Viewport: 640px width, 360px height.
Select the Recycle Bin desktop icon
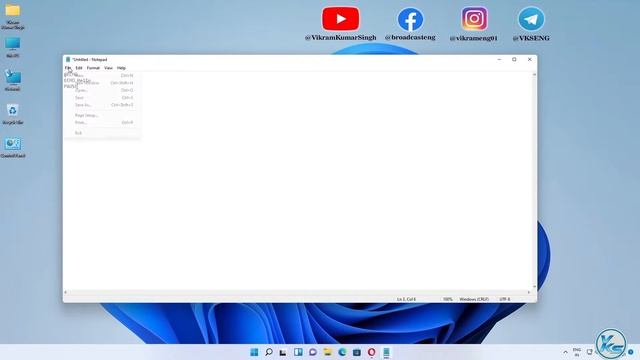[x=13, y=114]
